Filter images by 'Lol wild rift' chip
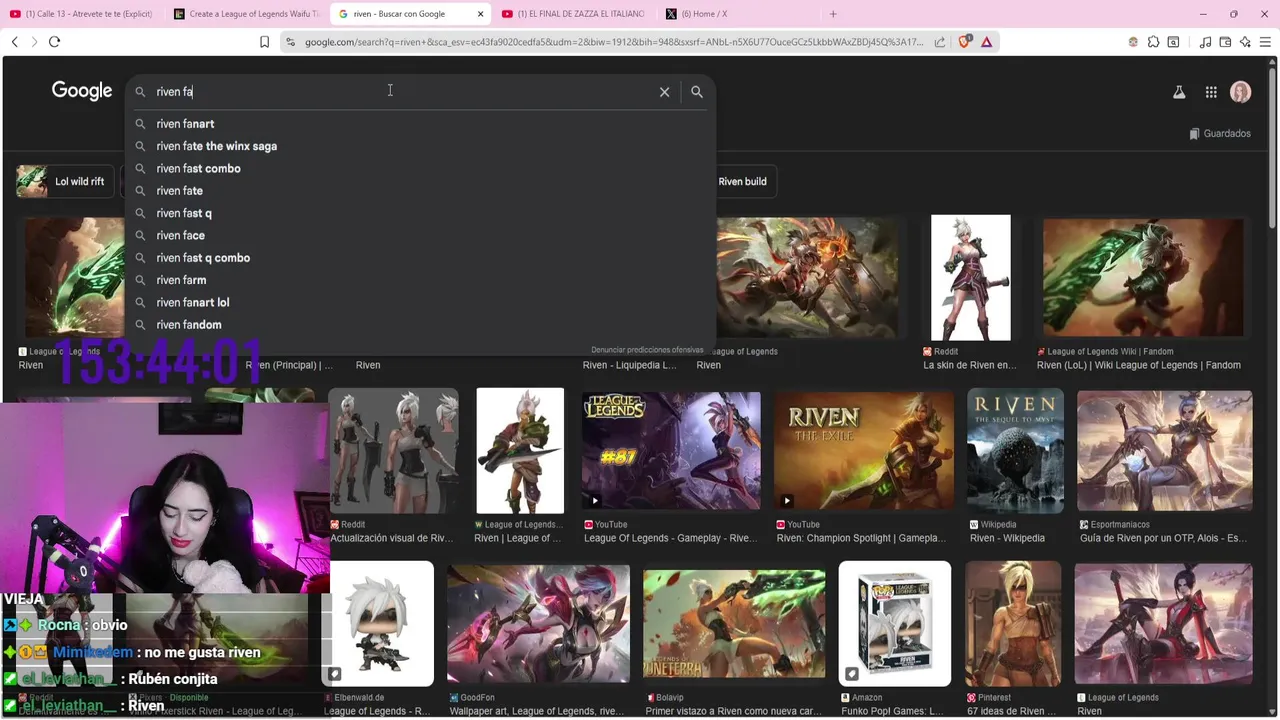1280x720 pixels. pyautogui.click(x=64, y=181)
